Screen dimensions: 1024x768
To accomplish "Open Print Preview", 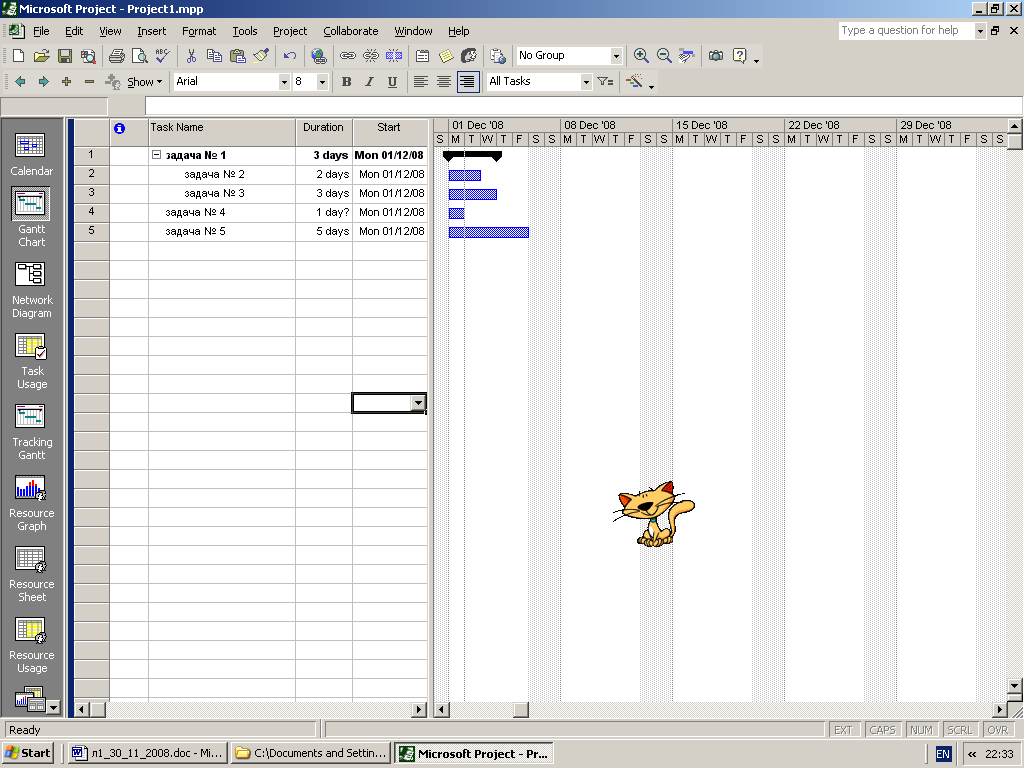I will tap(140, 56).
